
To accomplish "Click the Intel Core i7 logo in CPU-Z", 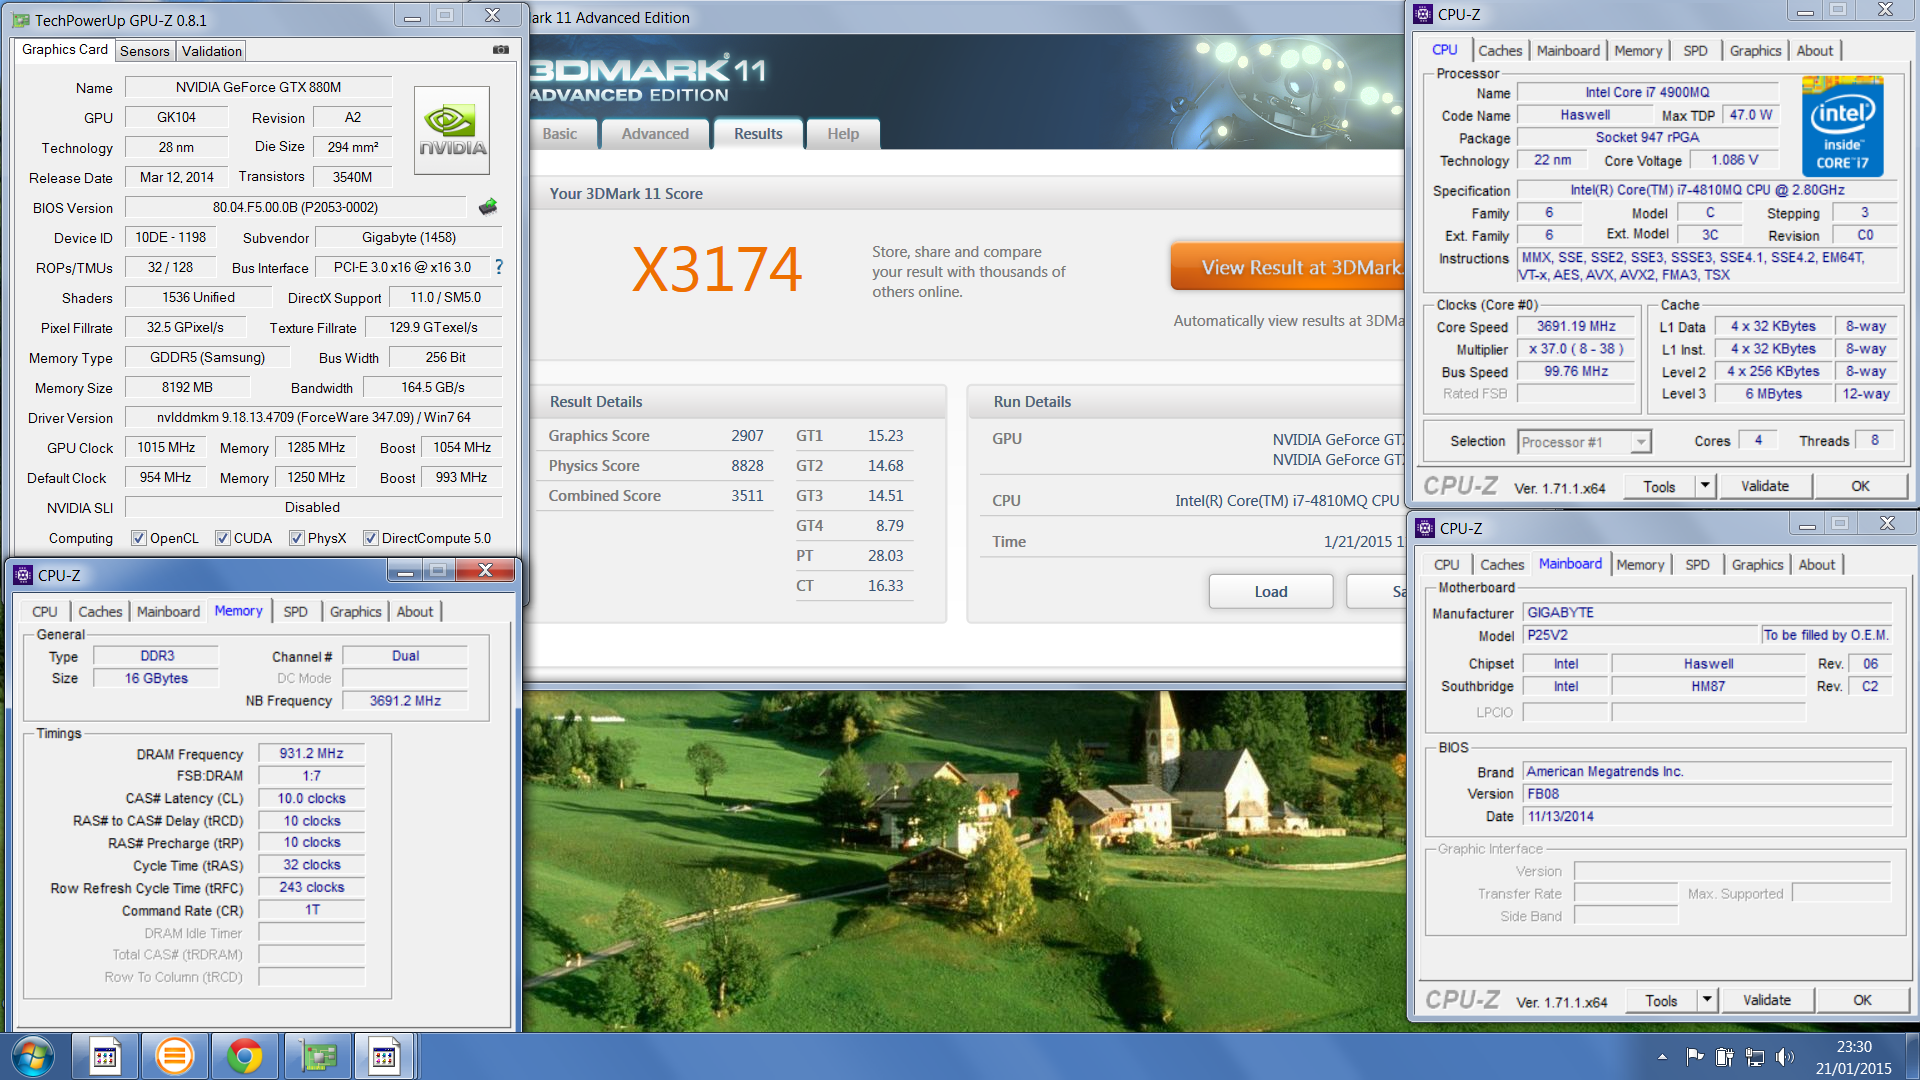I will coord(1842,127).
